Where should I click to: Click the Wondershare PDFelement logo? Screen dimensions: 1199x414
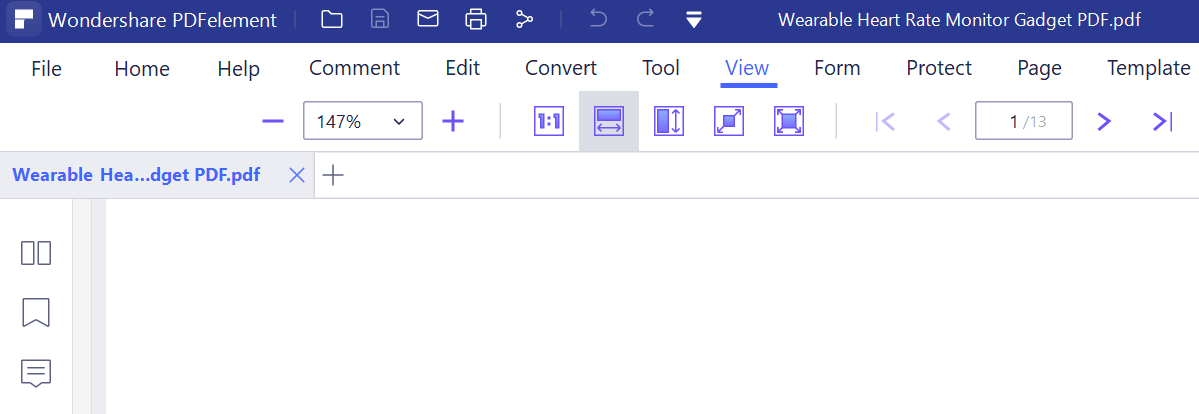coord(24,20)
